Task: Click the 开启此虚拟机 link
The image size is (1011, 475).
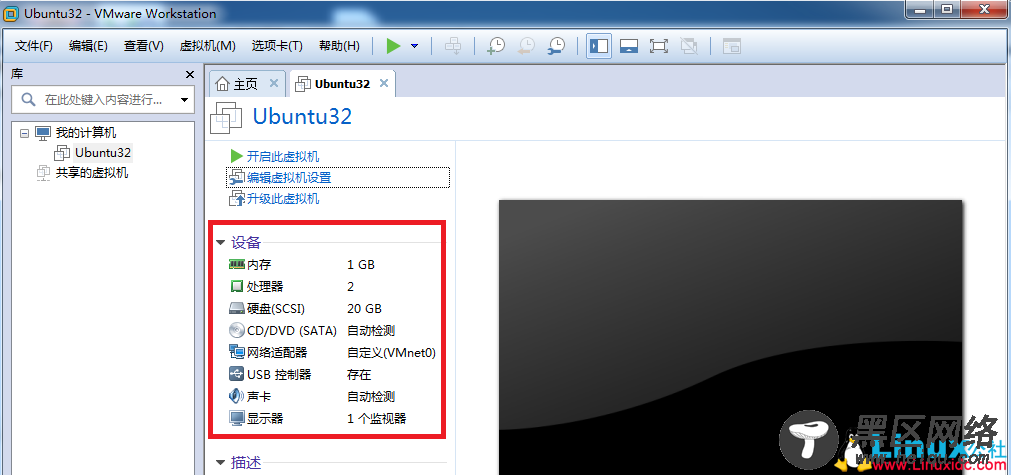Action: coord(282,157)
